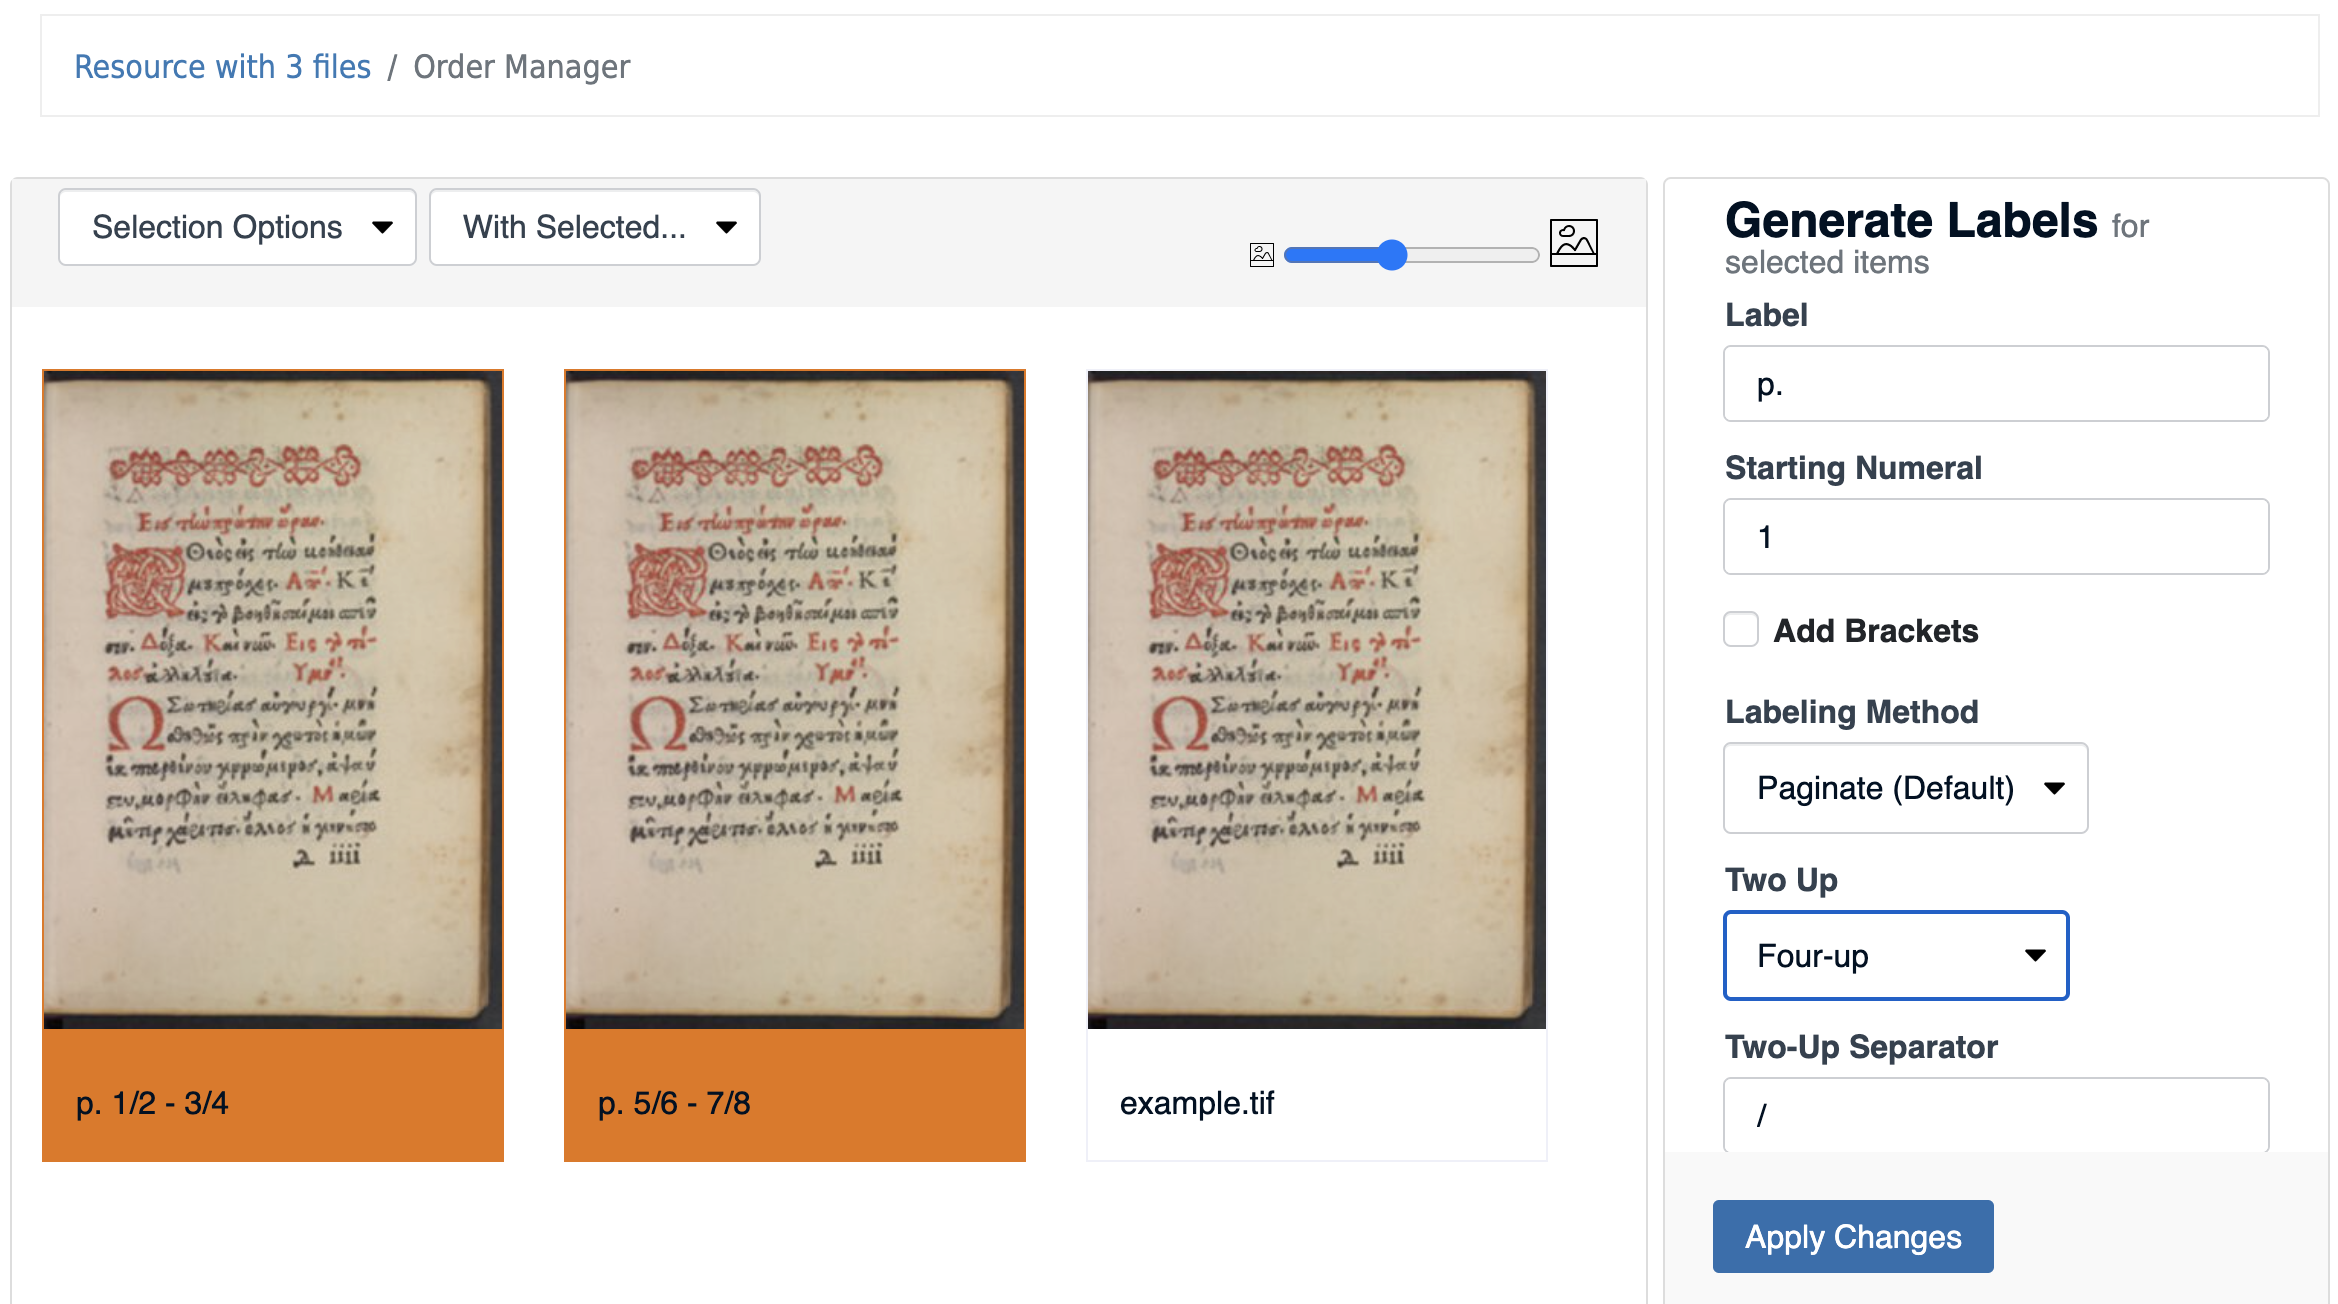Click the thumbnail size slider handle
Image resolution: width=2338 pixels, height=1304 pixels.
(1392, 255)
